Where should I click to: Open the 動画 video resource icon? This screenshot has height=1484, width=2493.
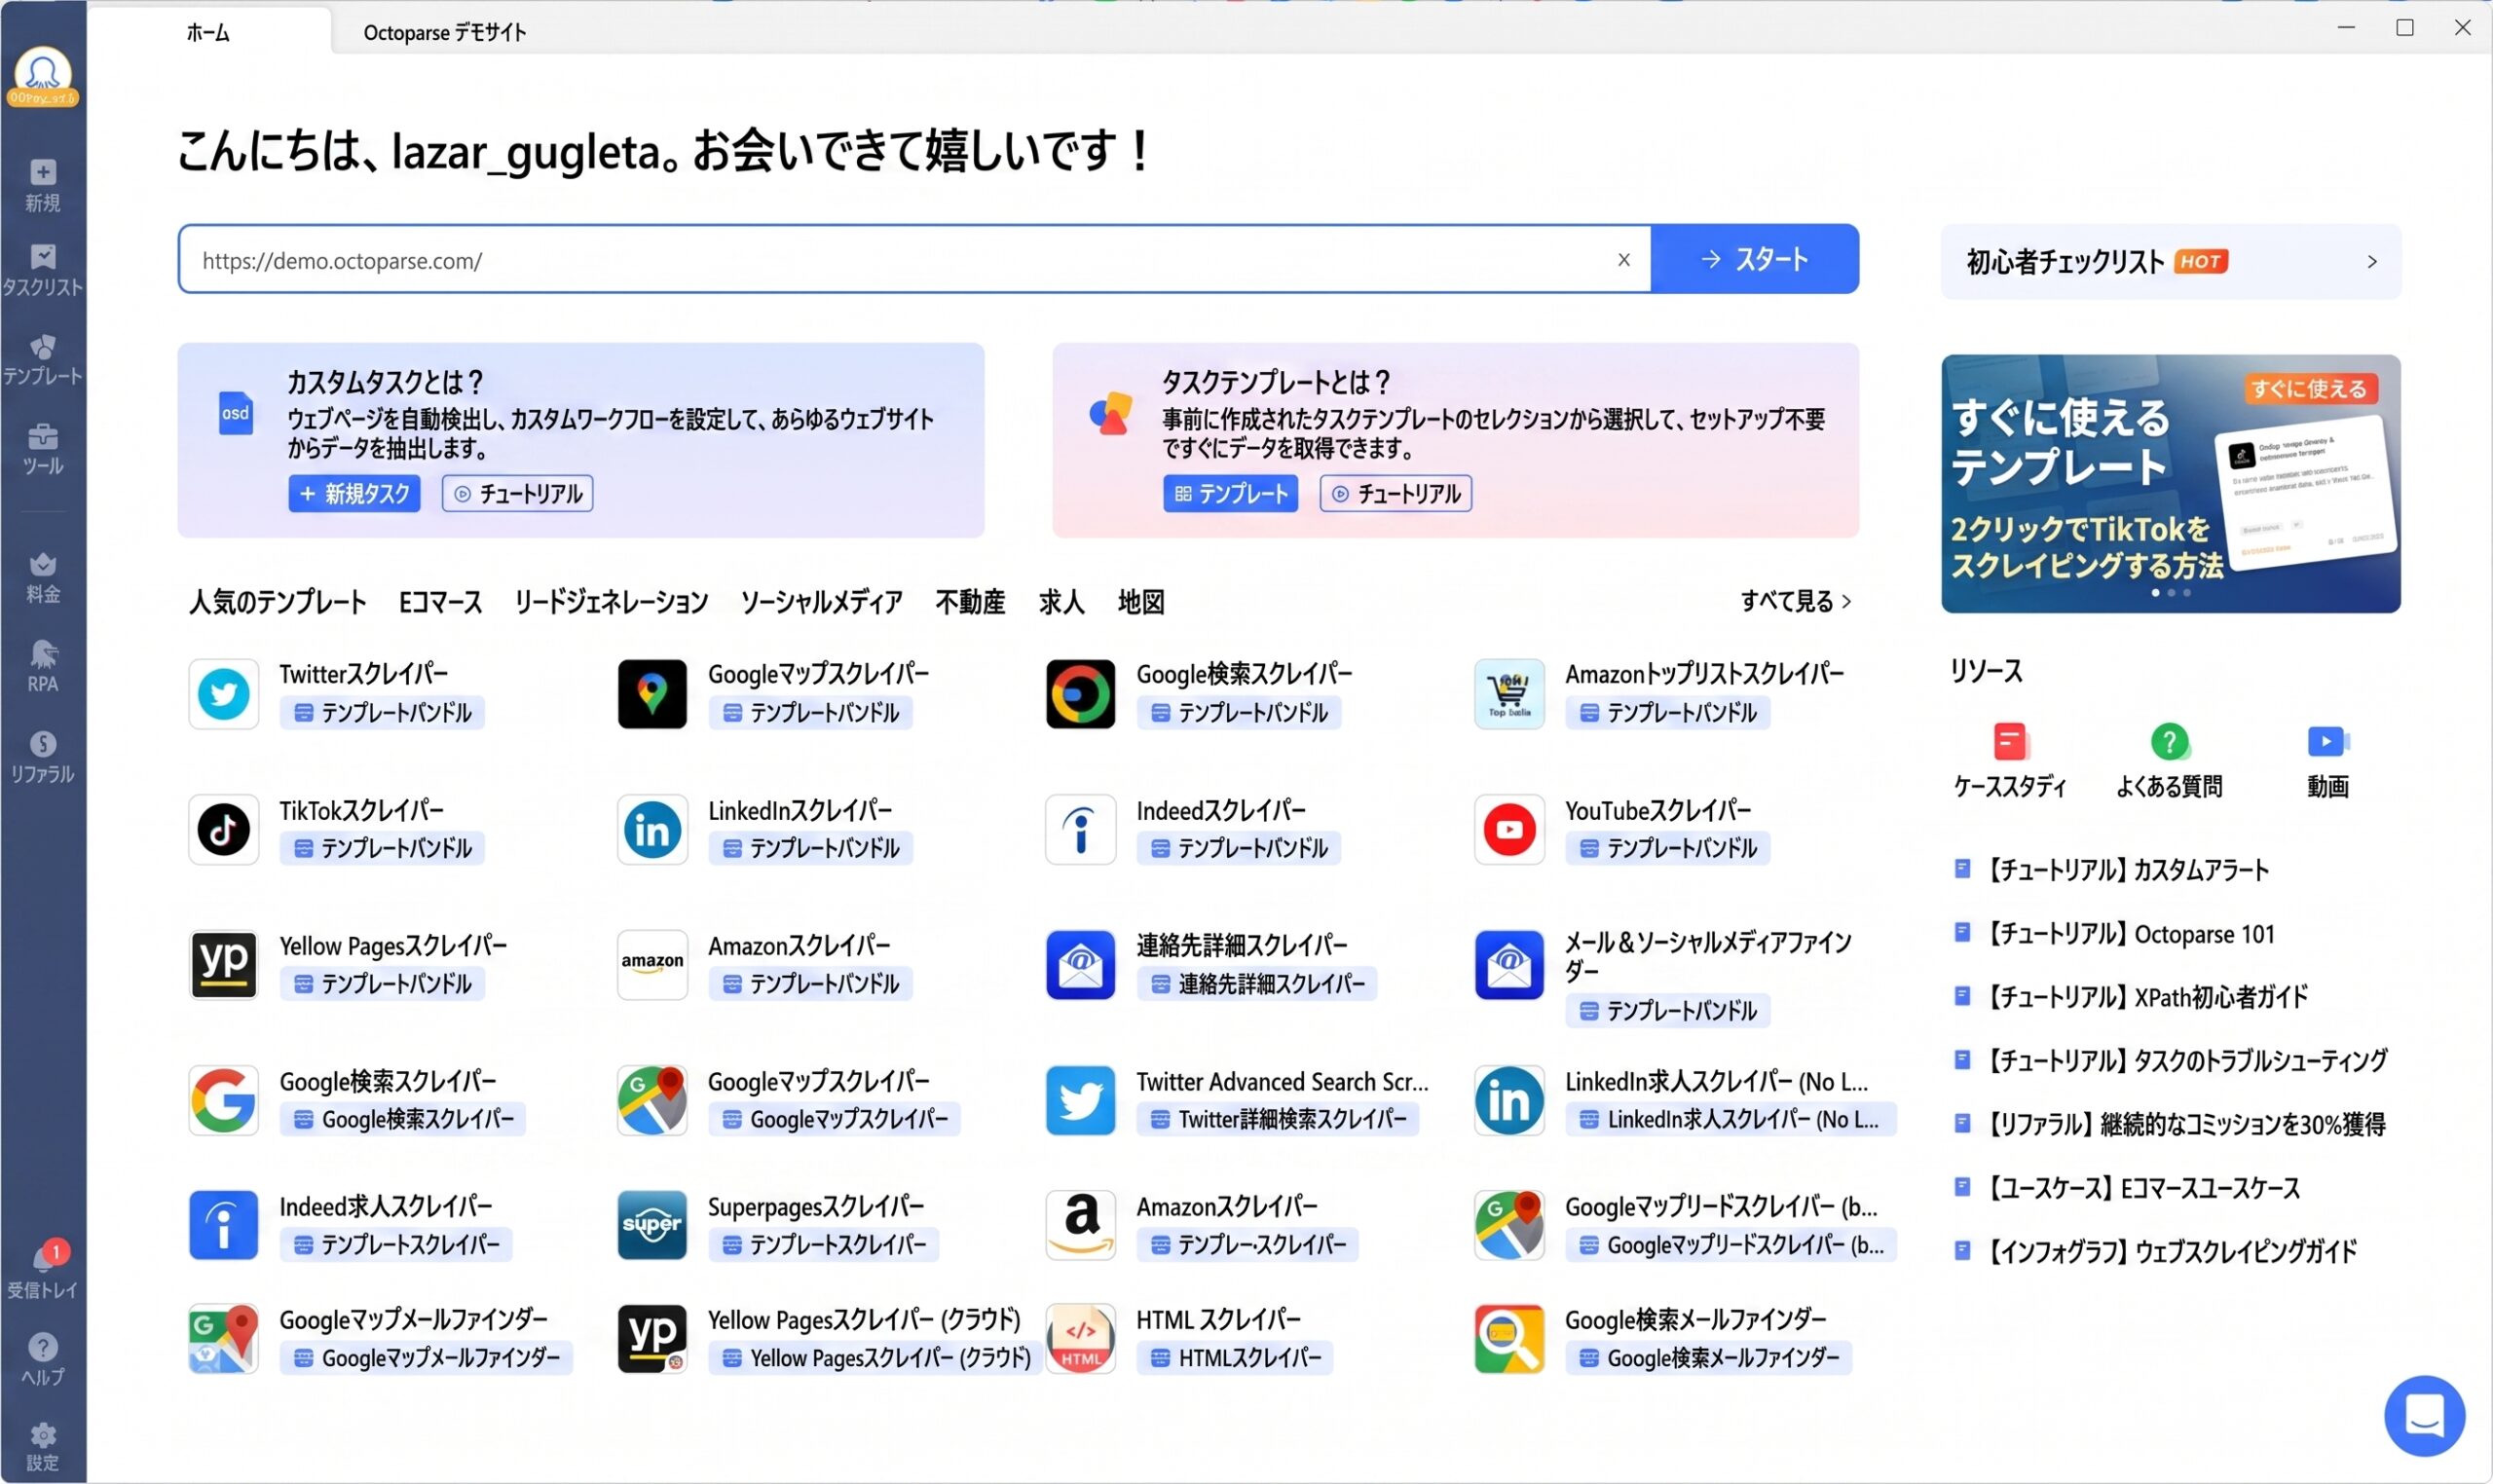coord(2328,741)
